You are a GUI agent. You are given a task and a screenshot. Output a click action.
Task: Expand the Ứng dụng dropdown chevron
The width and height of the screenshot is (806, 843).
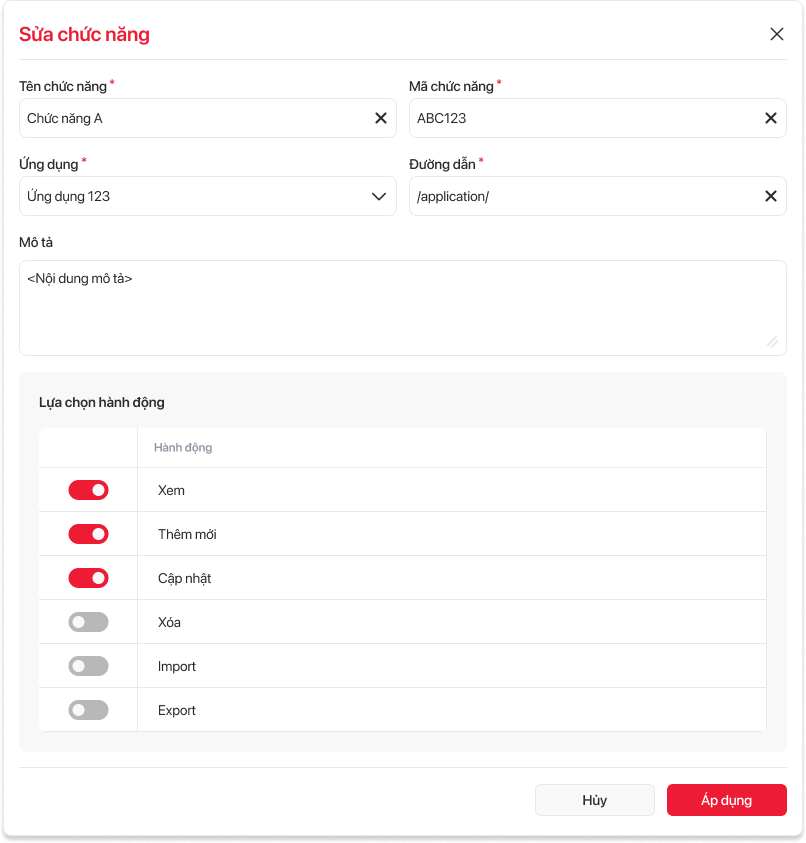tap(379, 196)
